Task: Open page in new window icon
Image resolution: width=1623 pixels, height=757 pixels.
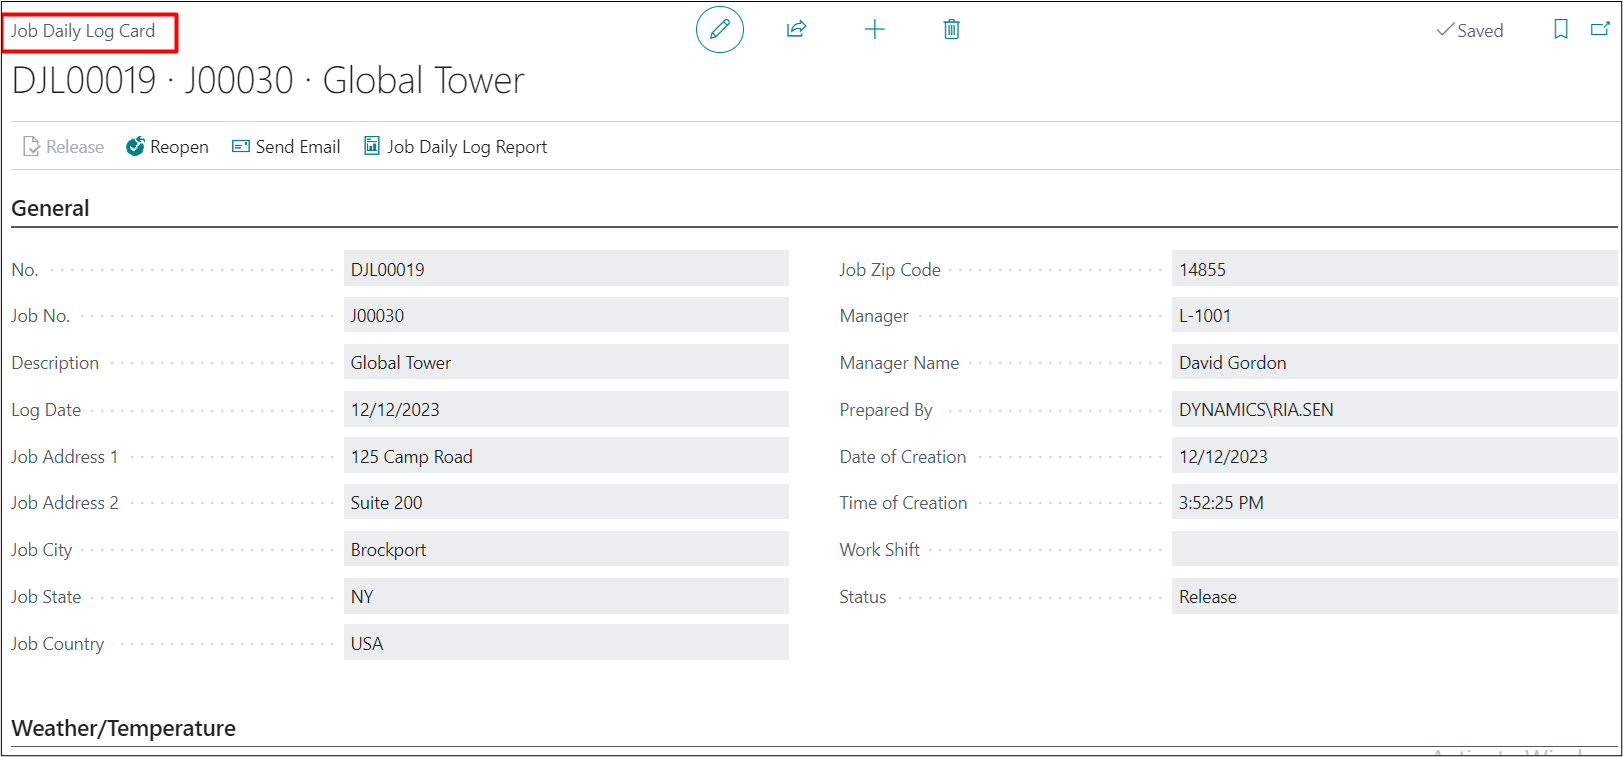Action: [1601, 29]
